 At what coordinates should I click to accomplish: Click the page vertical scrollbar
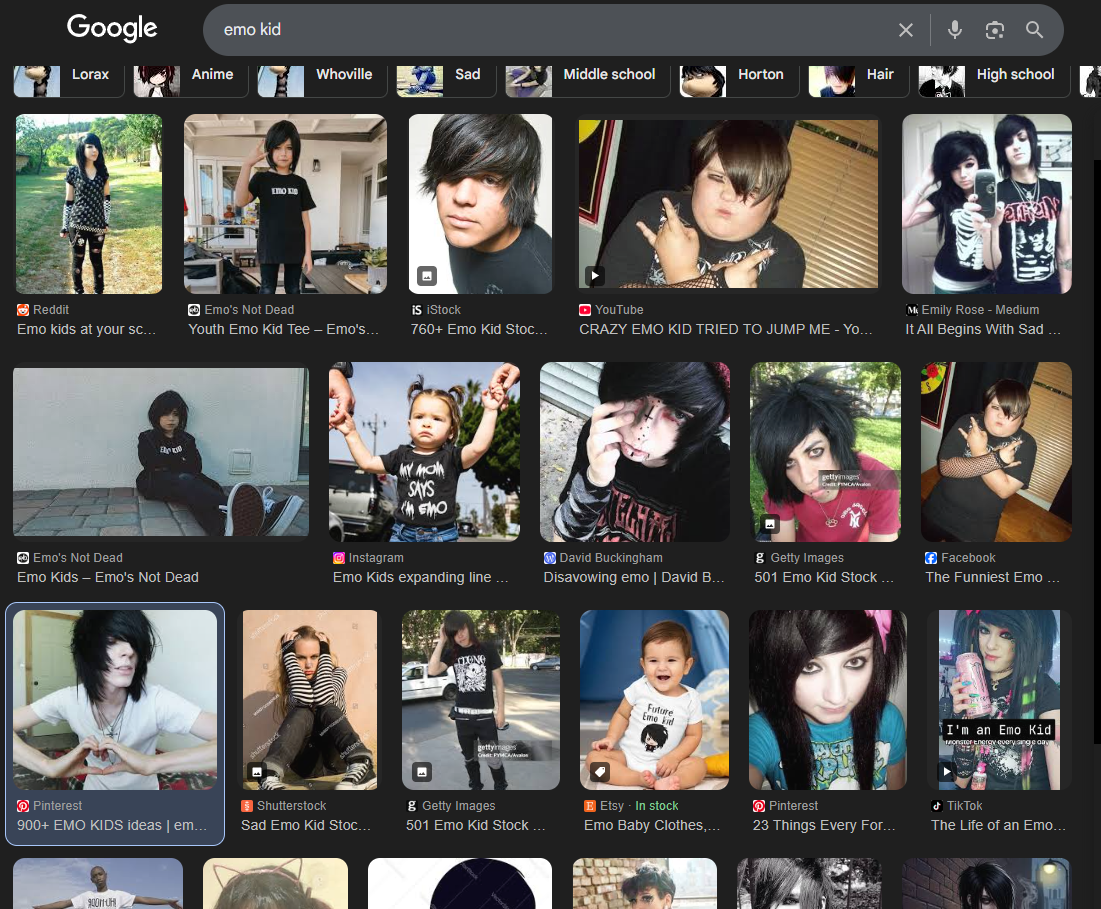click(x=1097, y=451)
